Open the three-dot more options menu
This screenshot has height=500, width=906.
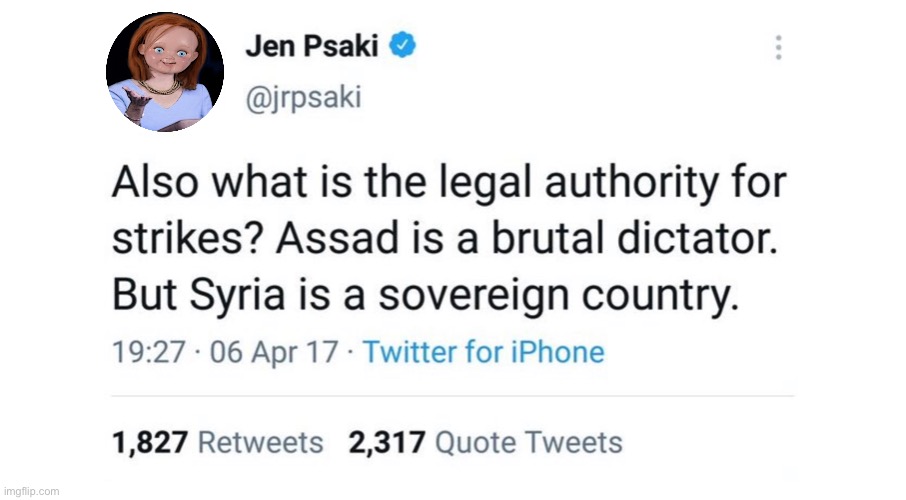click(x=779, y=47)
